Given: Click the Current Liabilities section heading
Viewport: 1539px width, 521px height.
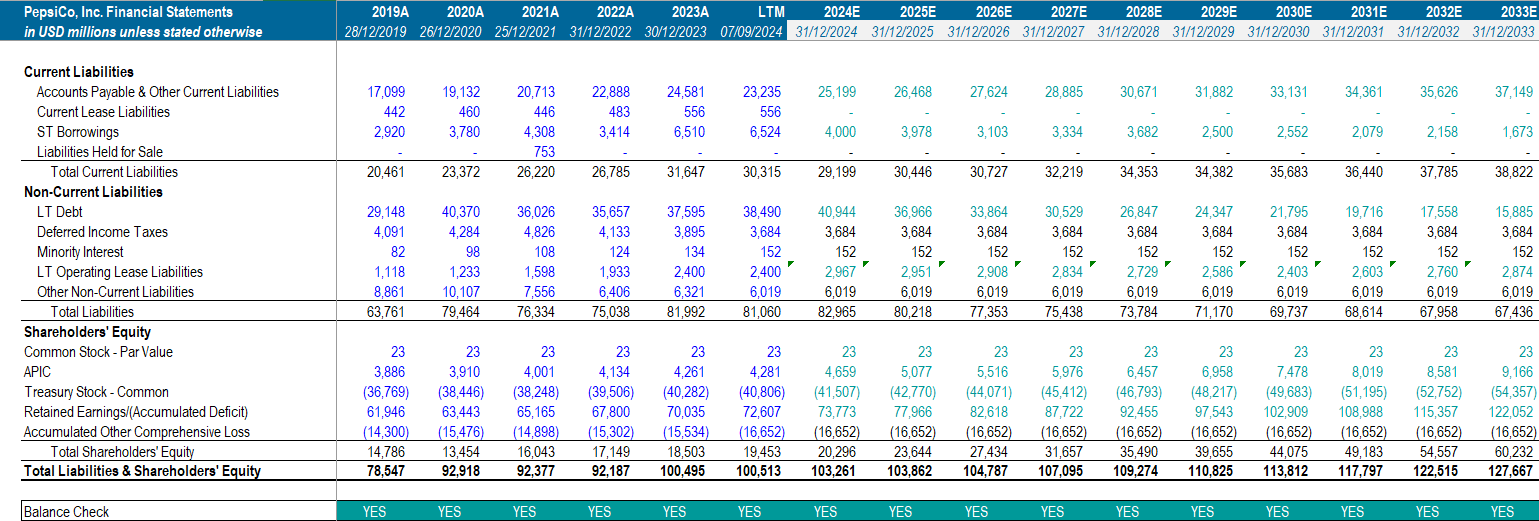Looking at the screenshot, I should pos(79,72).
